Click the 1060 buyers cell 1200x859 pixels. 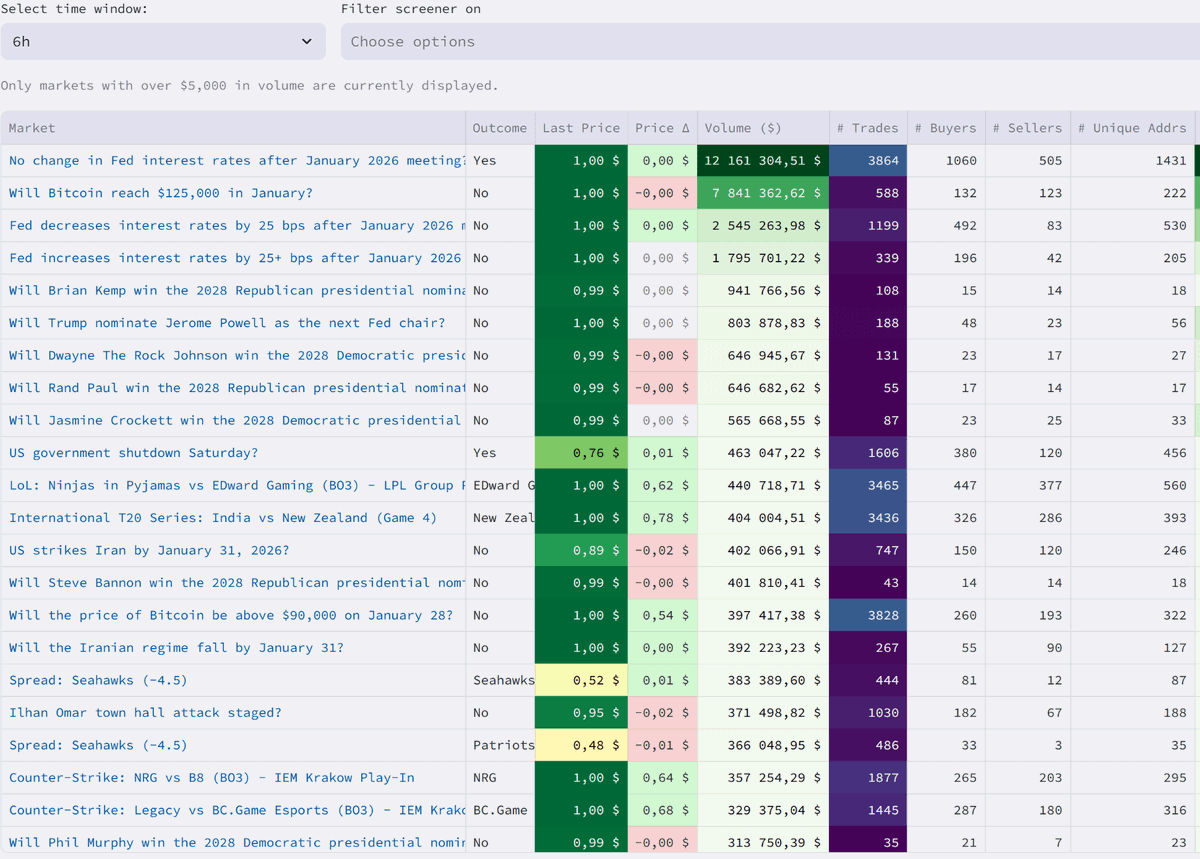[945, 161]
